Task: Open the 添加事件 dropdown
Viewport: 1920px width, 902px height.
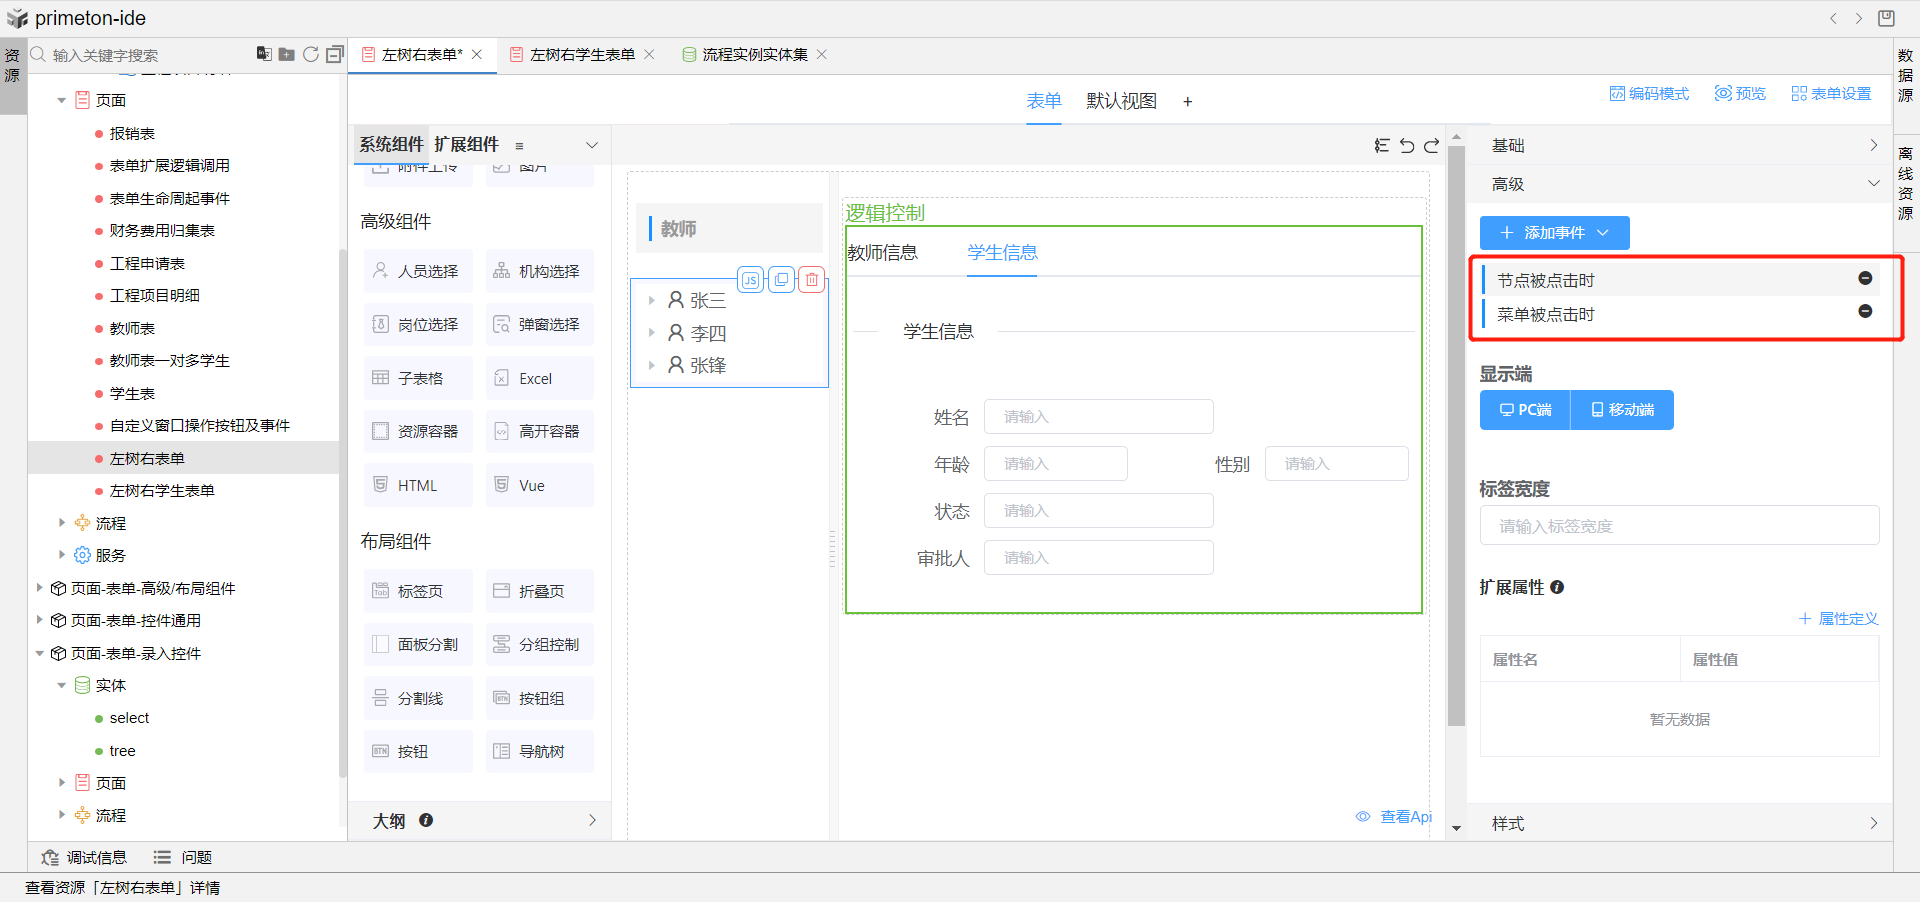Action: pyautogui.click(x=1554, y=233)
